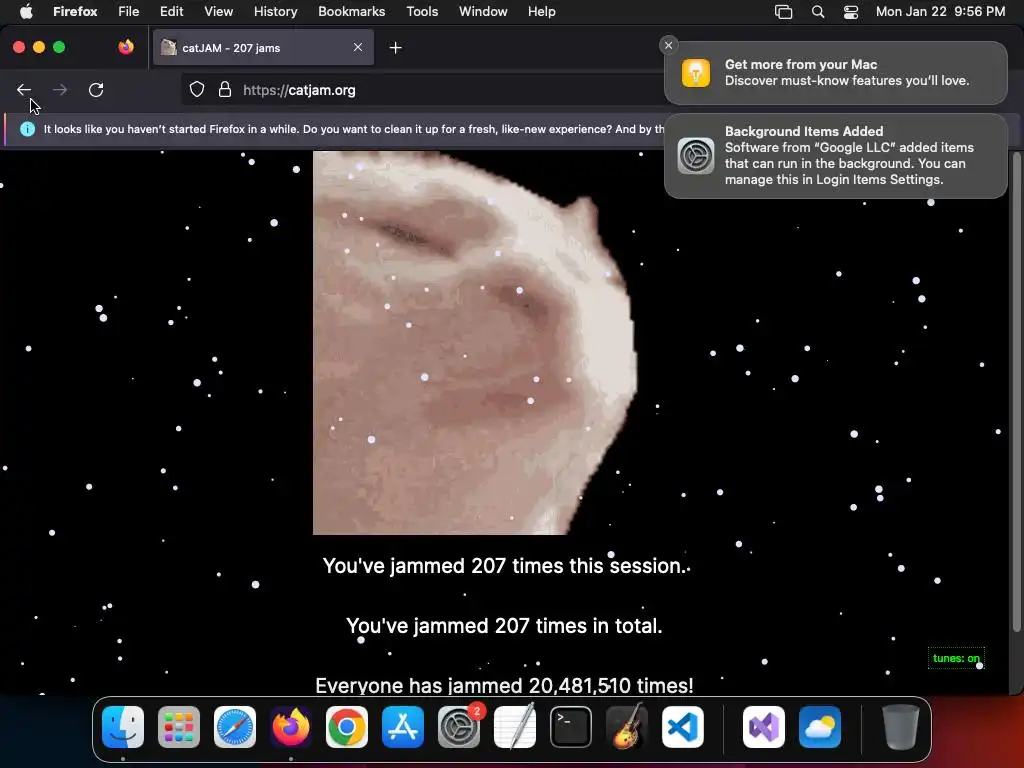Open the Apple menu
This screenshot has height=768, width=1024.
click(x=26, y=11)
